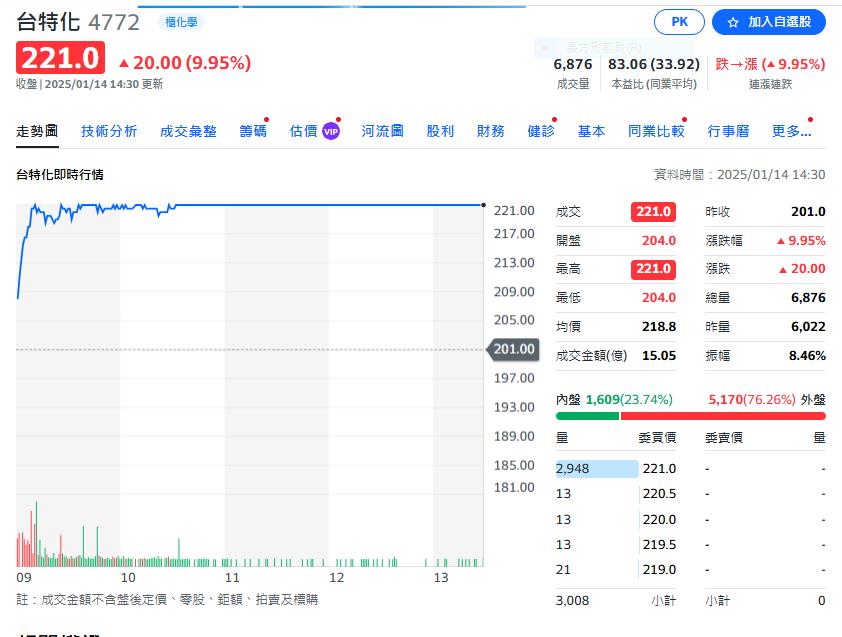This screenshot has width=842, height=637.
Task: Click the 總量 6,876 value
Action: [x=808, y=298]
